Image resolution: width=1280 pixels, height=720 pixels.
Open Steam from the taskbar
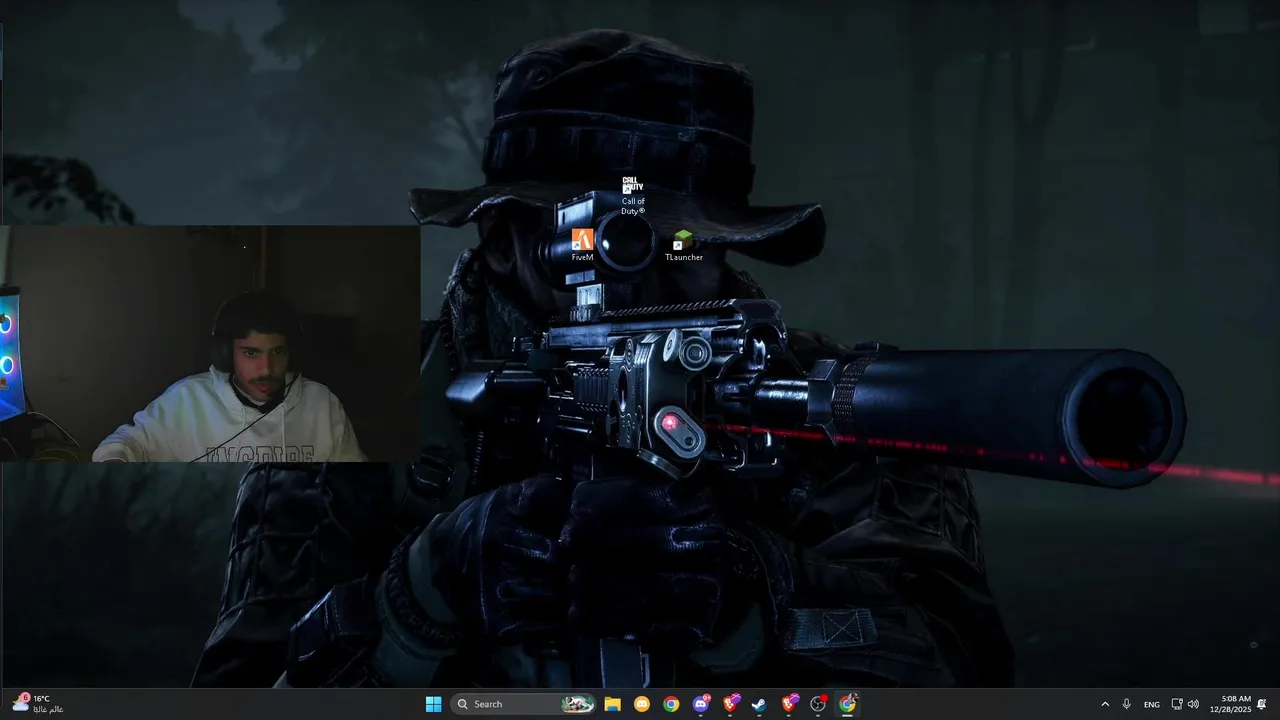tap(759, 704)
